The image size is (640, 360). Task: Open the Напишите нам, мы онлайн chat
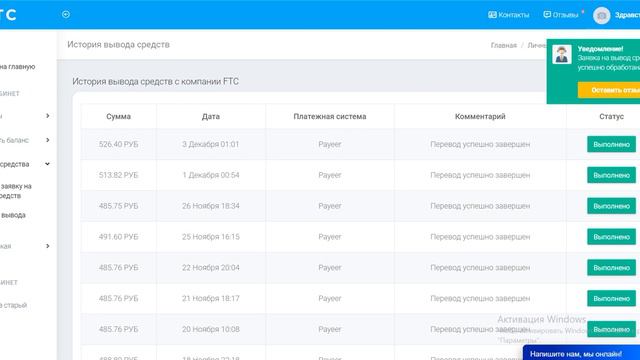581,353
